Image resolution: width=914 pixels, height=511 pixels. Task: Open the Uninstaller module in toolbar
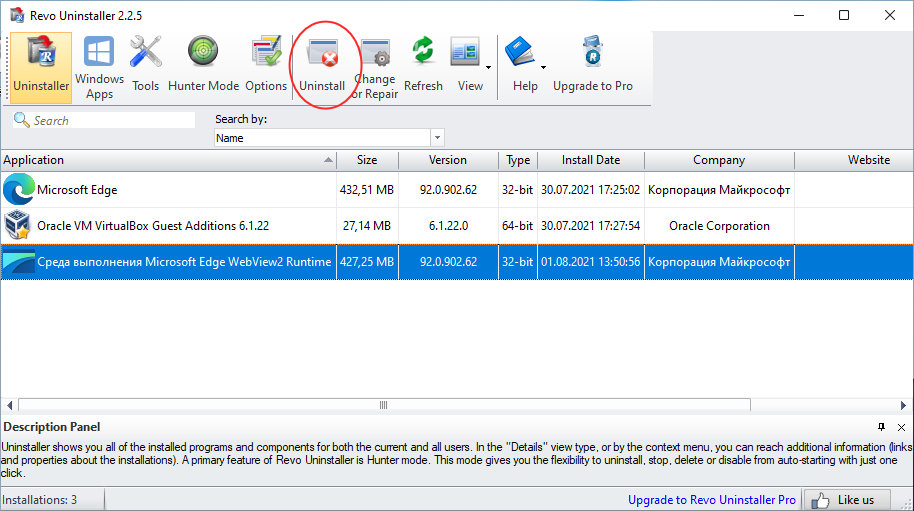(x=41, y=66)
